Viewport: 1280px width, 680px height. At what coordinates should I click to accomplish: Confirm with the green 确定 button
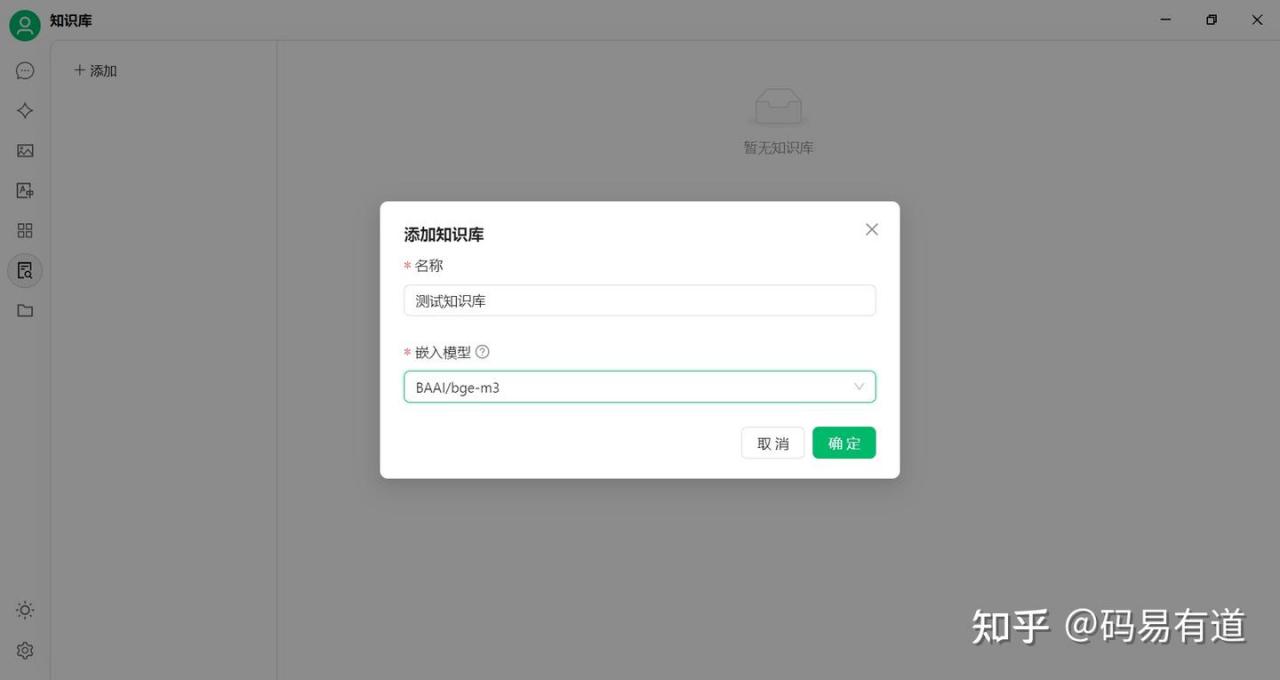click(844, 443)
